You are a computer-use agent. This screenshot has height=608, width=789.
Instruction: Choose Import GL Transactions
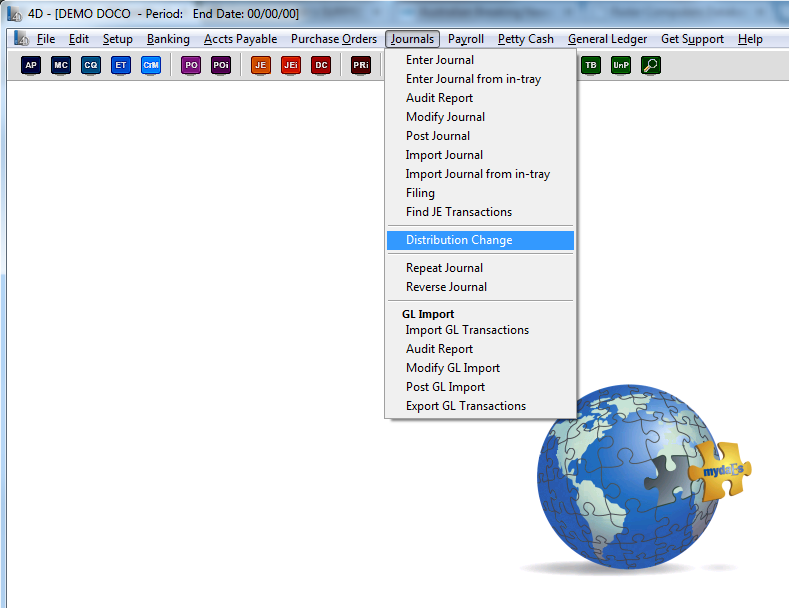pyautogui.click(x=481, y=330)
